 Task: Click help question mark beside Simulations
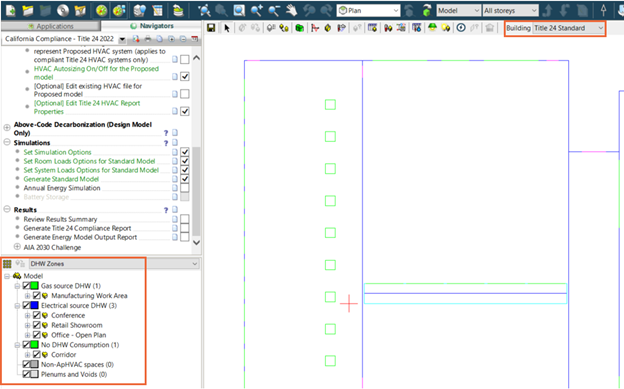point(166,143)
